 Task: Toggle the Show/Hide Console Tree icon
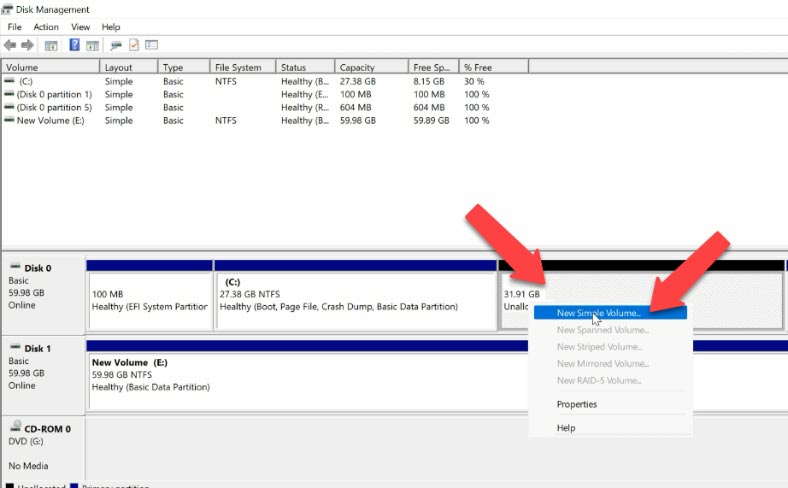[x=51, y=46]
